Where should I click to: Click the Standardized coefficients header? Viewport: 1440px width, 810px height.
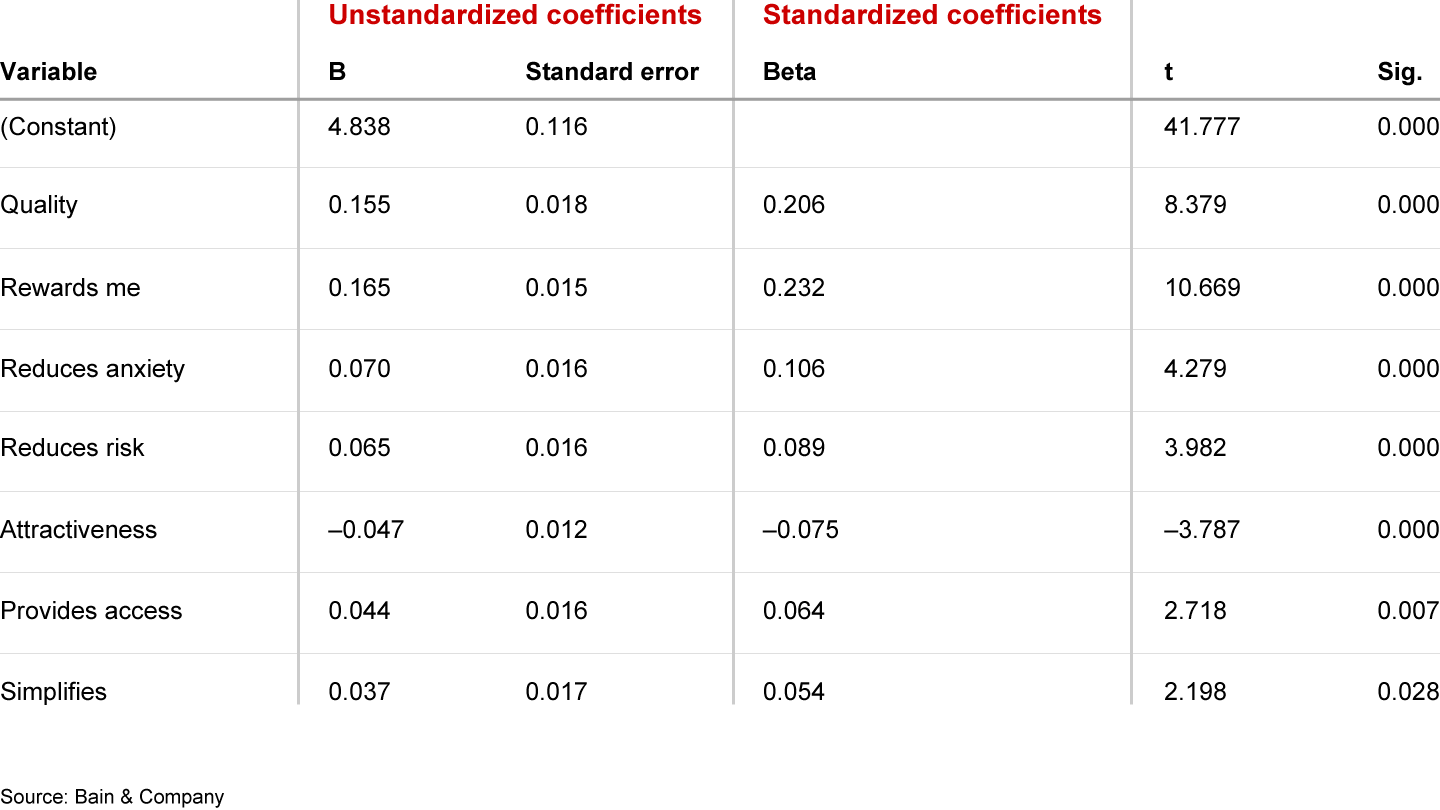932,15
